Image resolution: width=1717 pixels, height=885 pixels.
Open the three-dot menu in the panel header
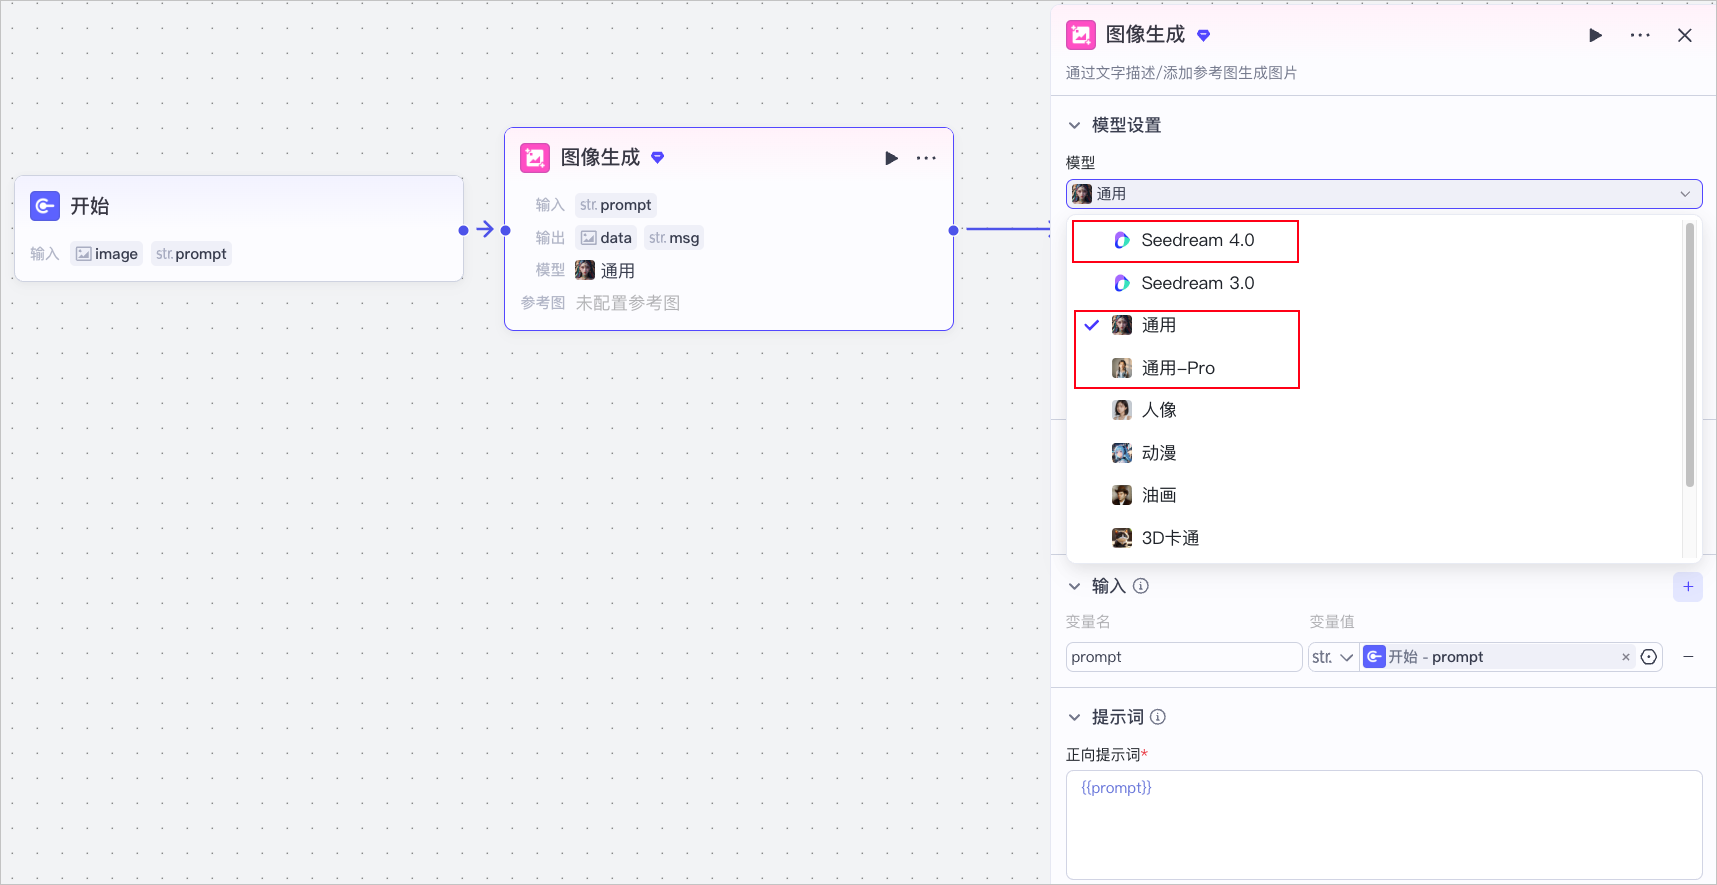[x=1640, y=35]
